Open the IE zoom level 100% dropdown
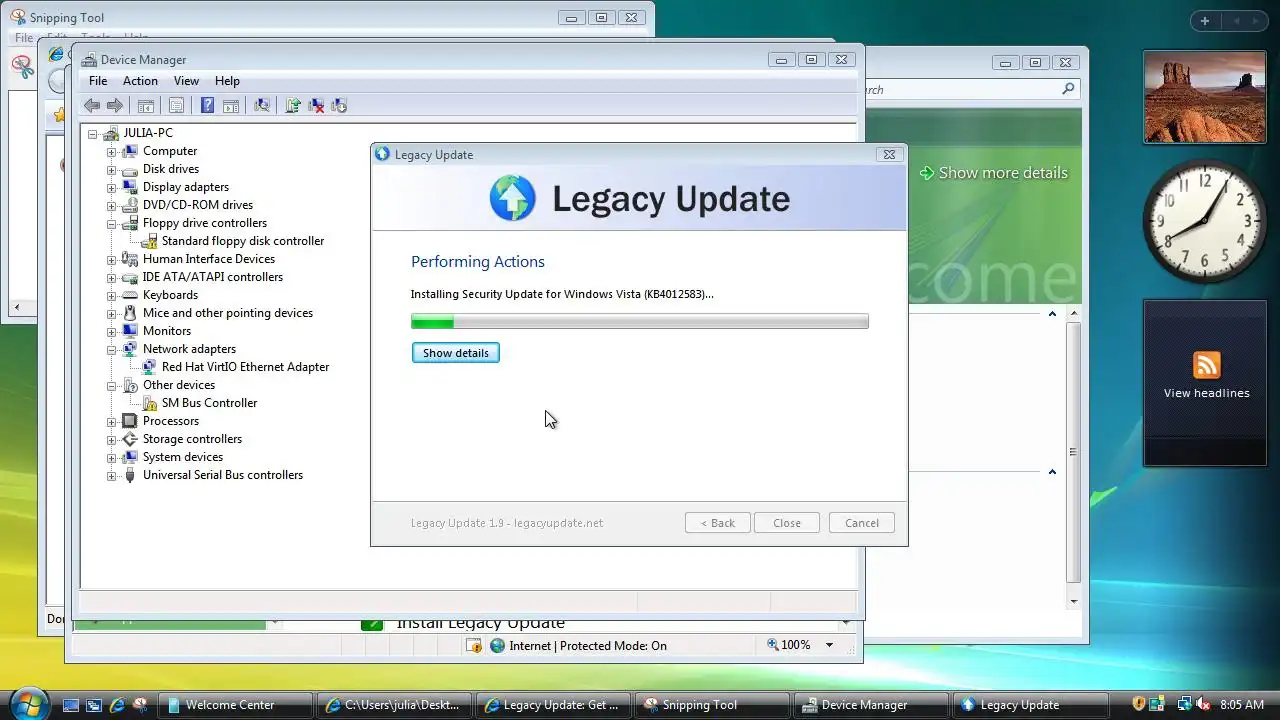 (829, 645)
